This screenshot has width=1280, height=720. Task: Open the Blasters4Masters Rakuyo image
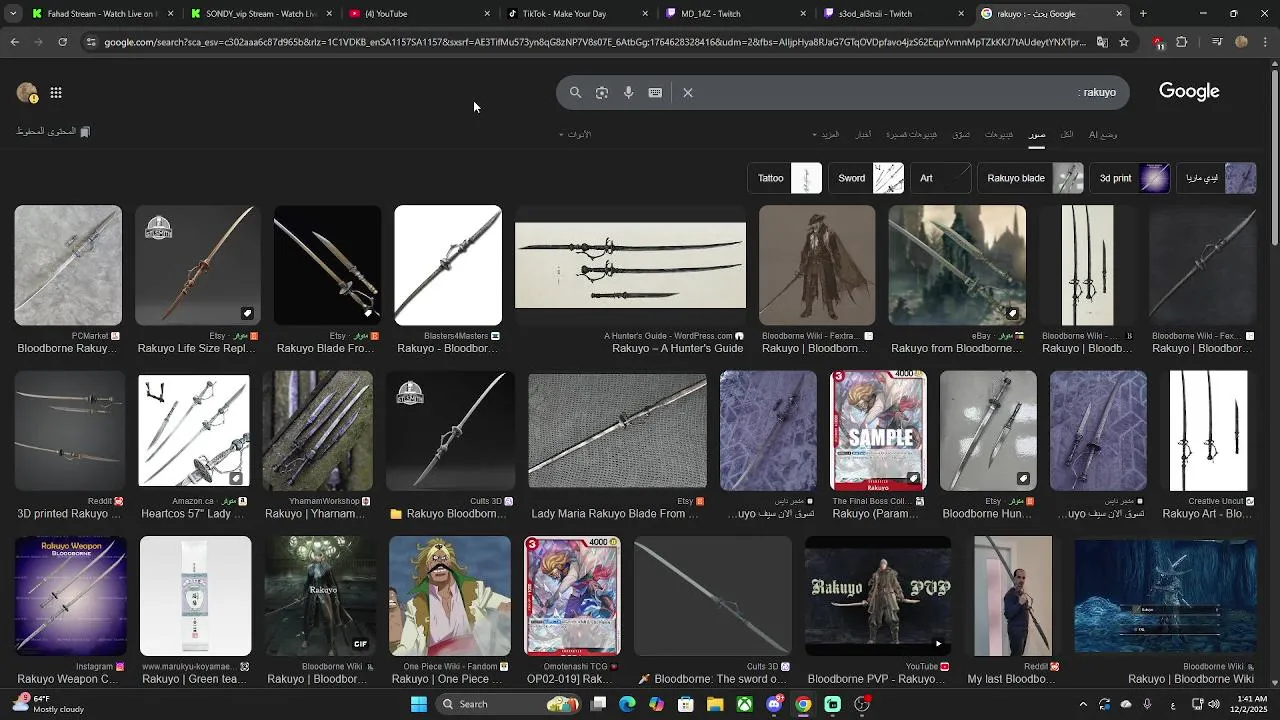pos(448,265)
